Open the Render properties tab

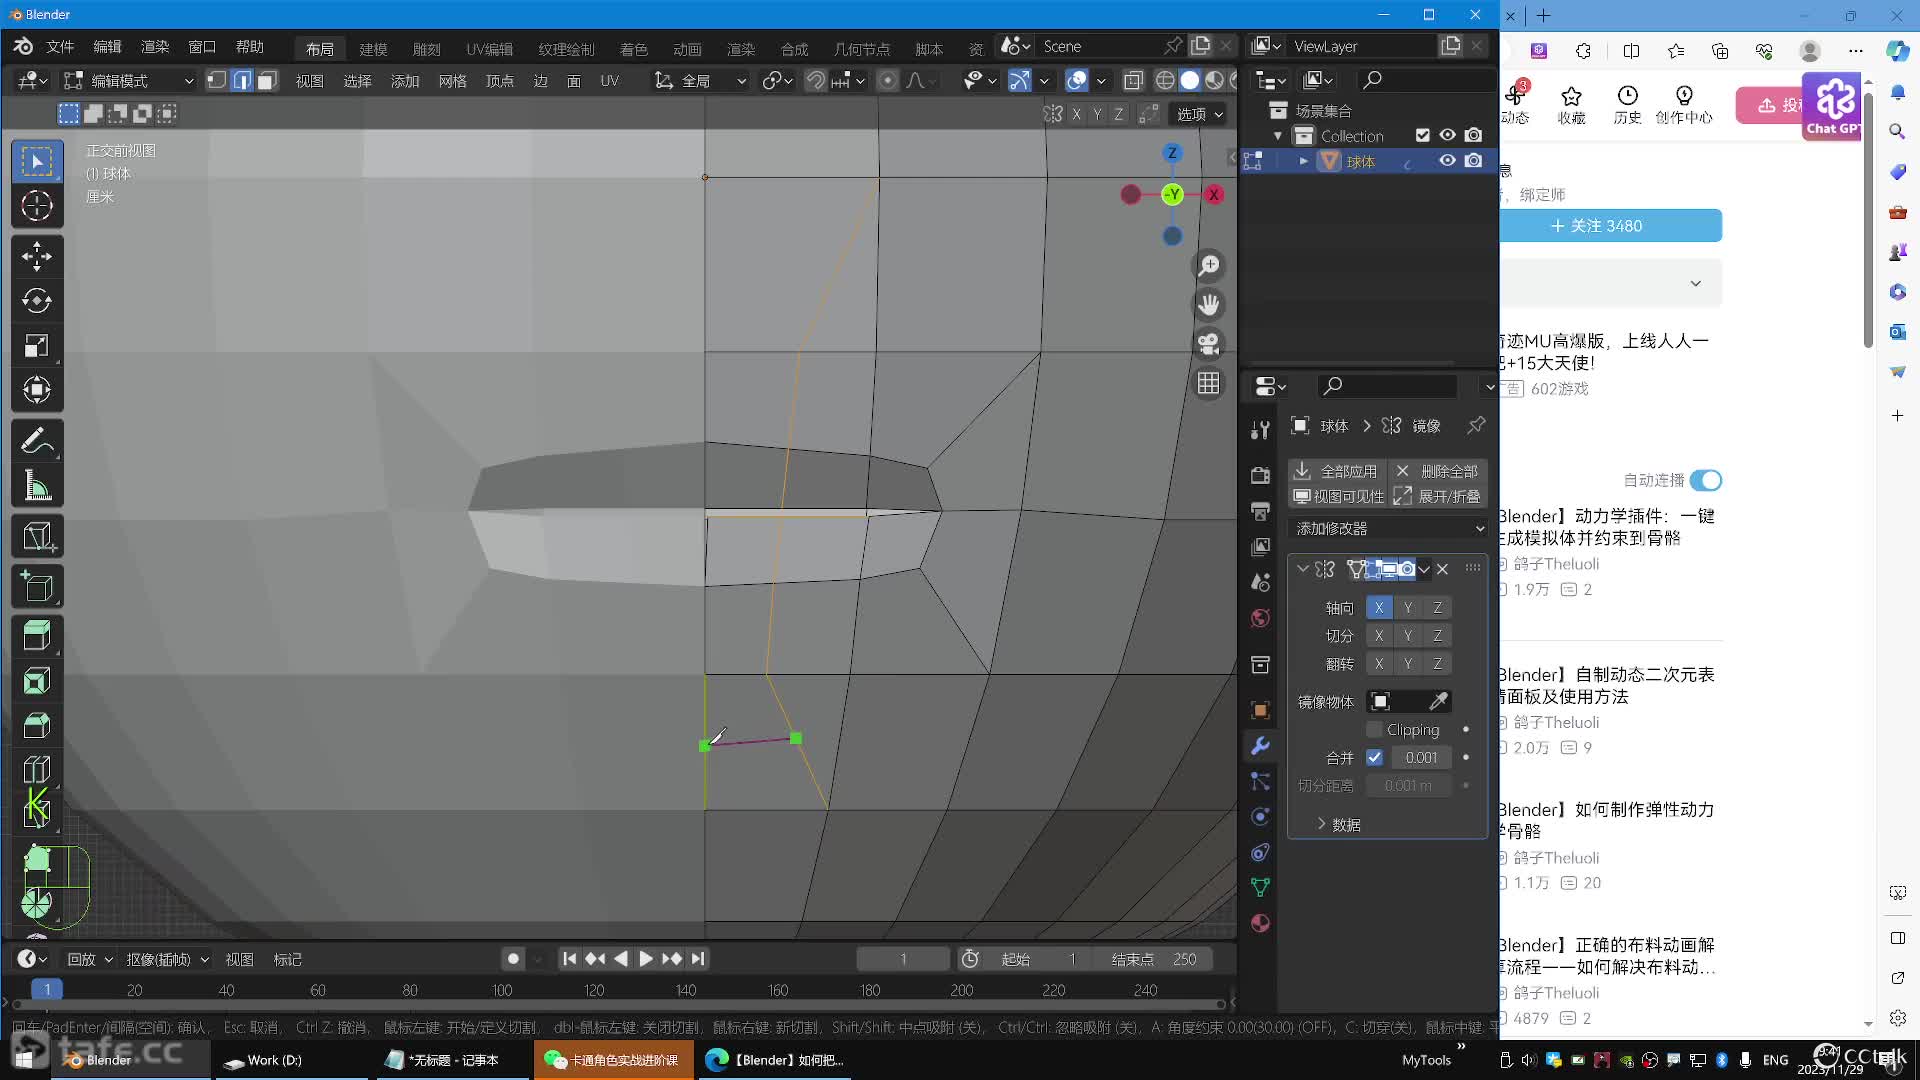coord(1260,475)
